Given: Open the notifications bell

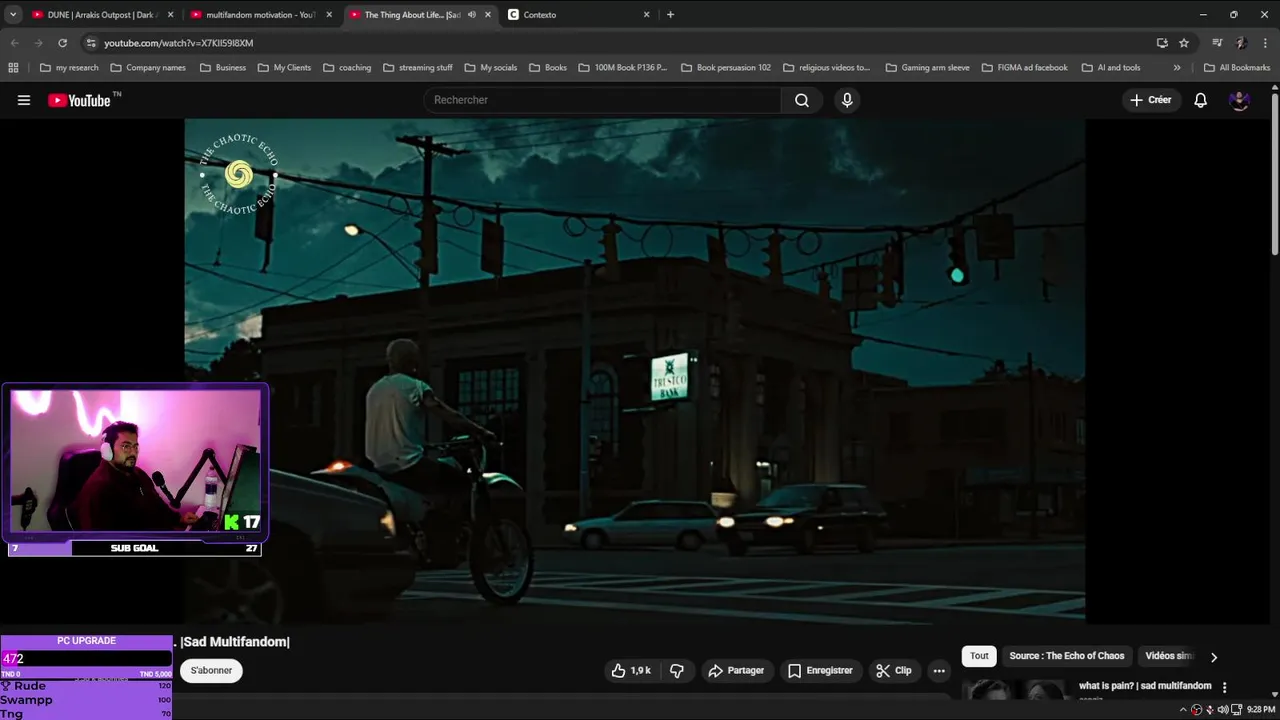Looking at the screenshot, I should tap(1201, 100).
